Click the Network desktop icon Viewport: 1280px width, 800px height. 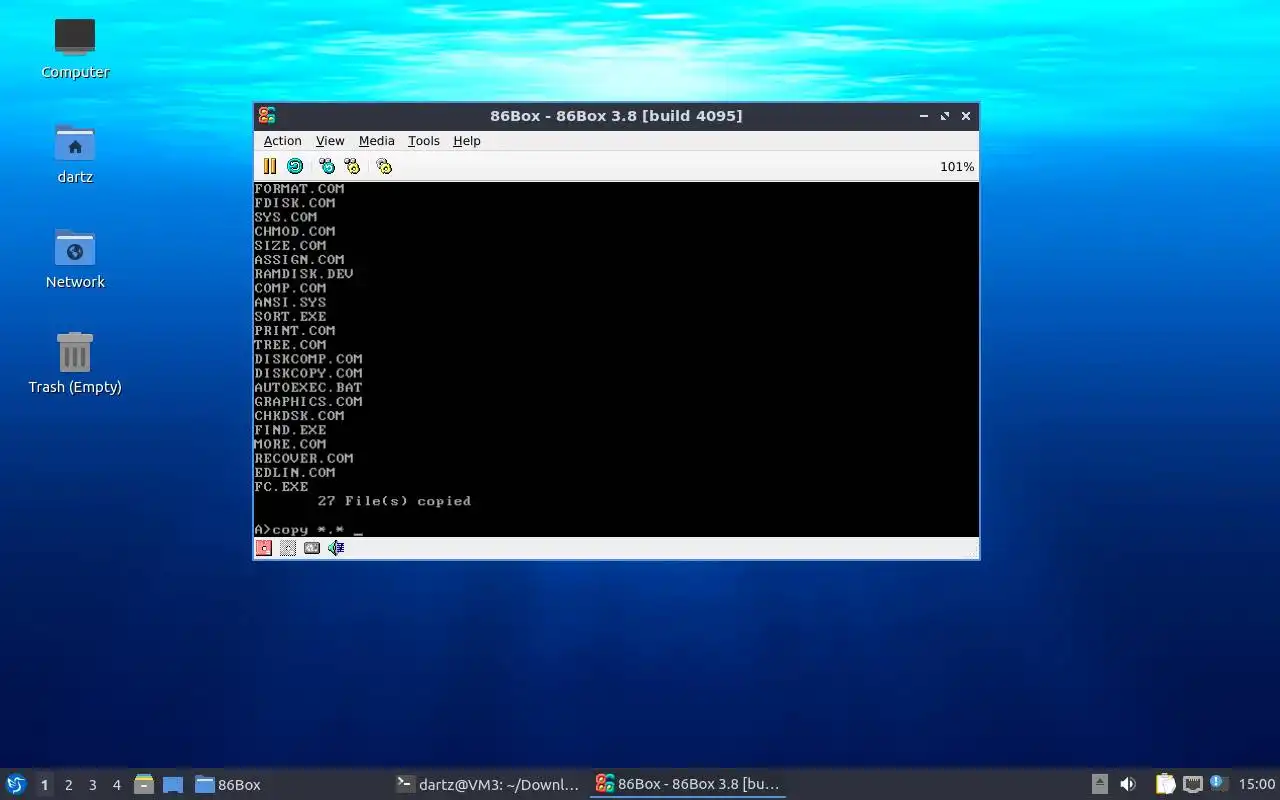[75, 258]
